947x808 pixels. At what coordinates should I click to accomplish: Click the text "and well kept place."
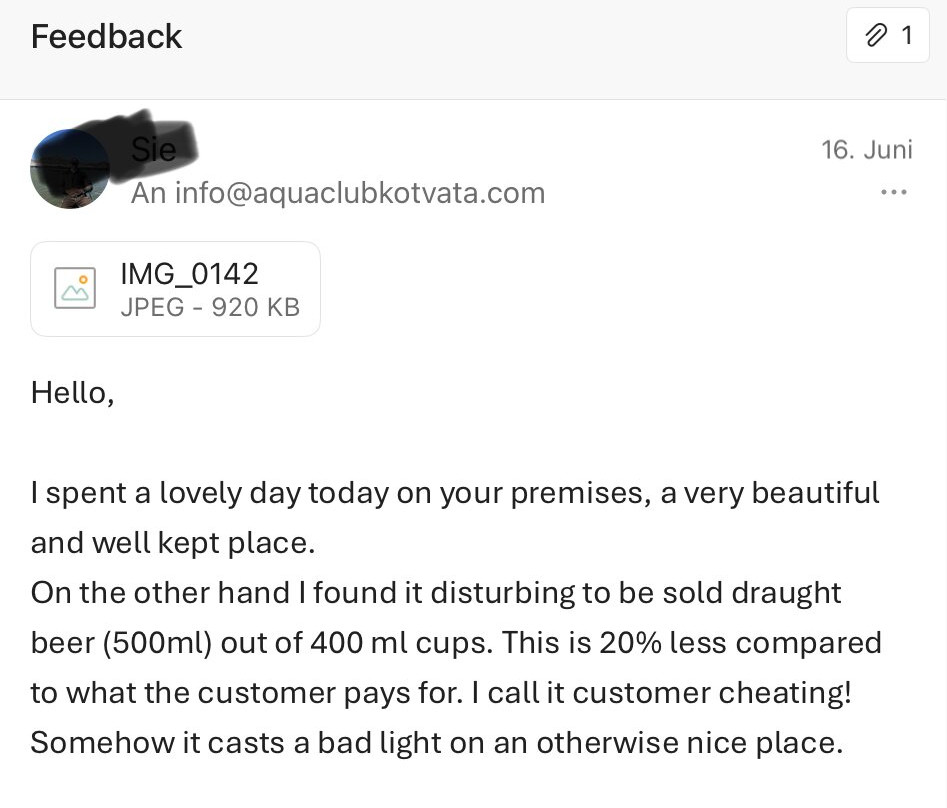click(172, 543)
